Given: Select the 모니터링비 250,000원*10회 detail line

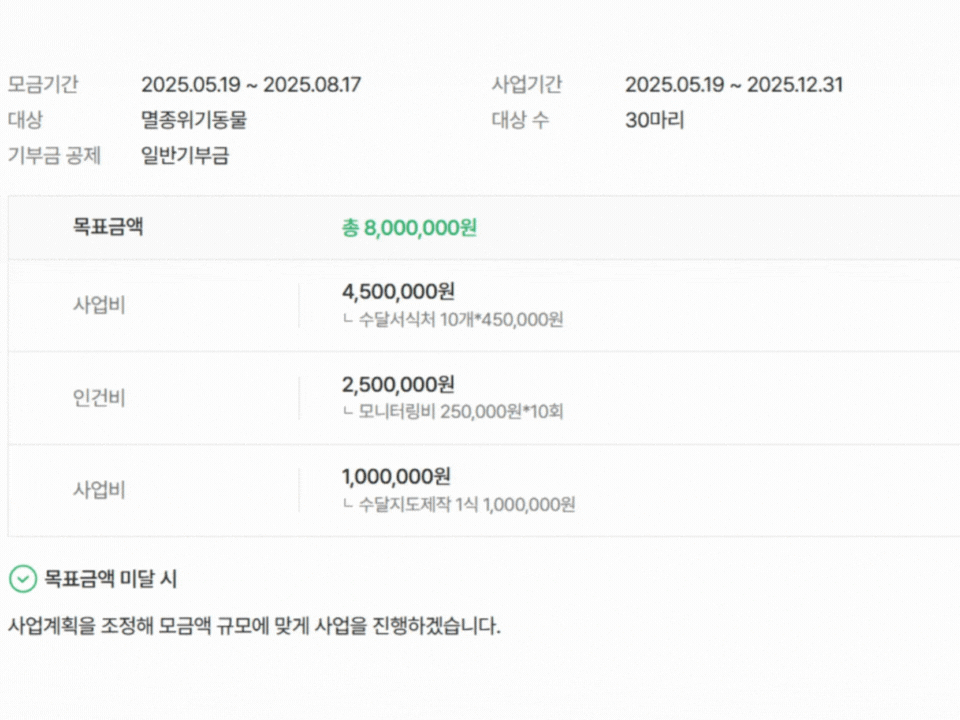Looking at the screenshot, I should pos(453,412).
